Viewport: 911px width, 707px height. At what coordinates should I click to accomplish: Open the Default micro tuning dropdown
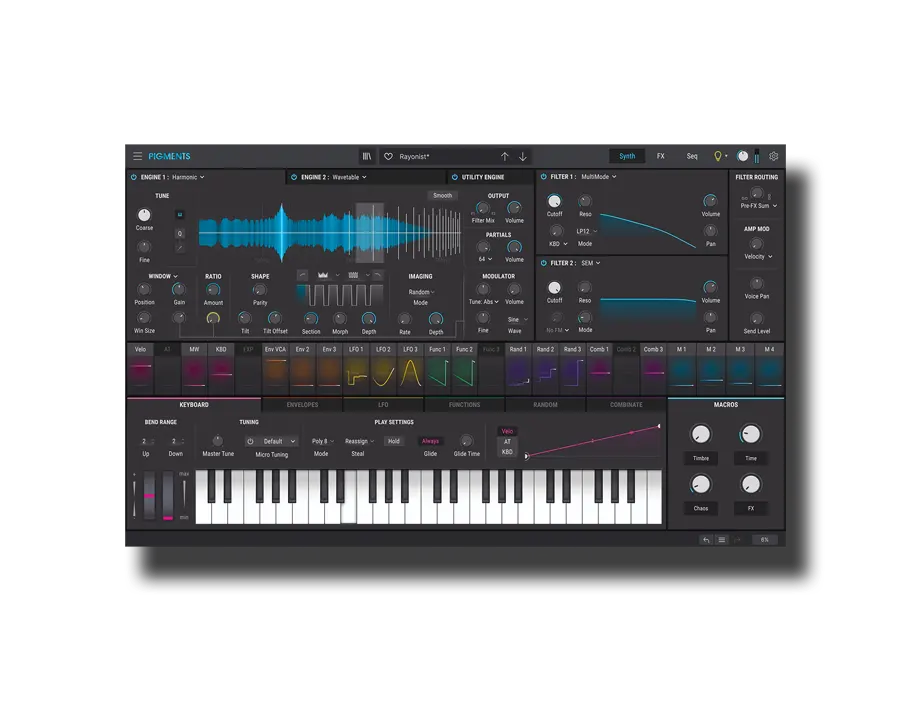(277, 442)
